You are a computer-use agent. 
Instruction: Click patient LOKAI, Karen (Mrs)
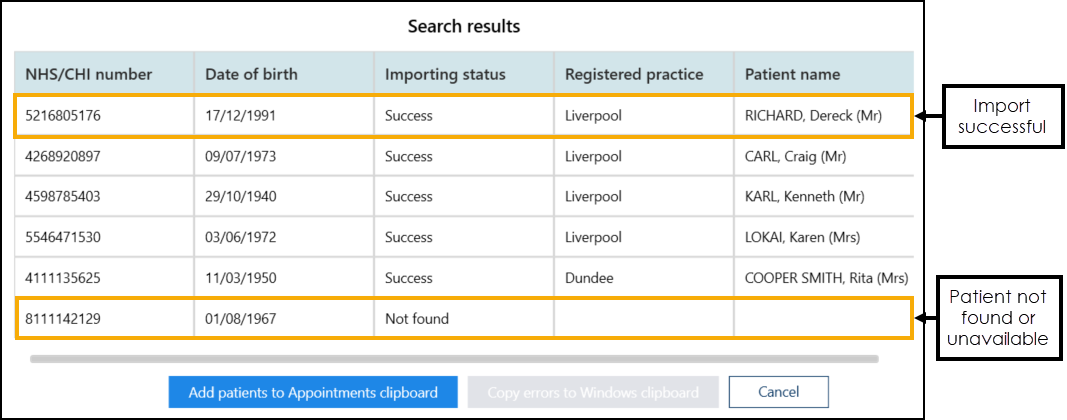802,238
